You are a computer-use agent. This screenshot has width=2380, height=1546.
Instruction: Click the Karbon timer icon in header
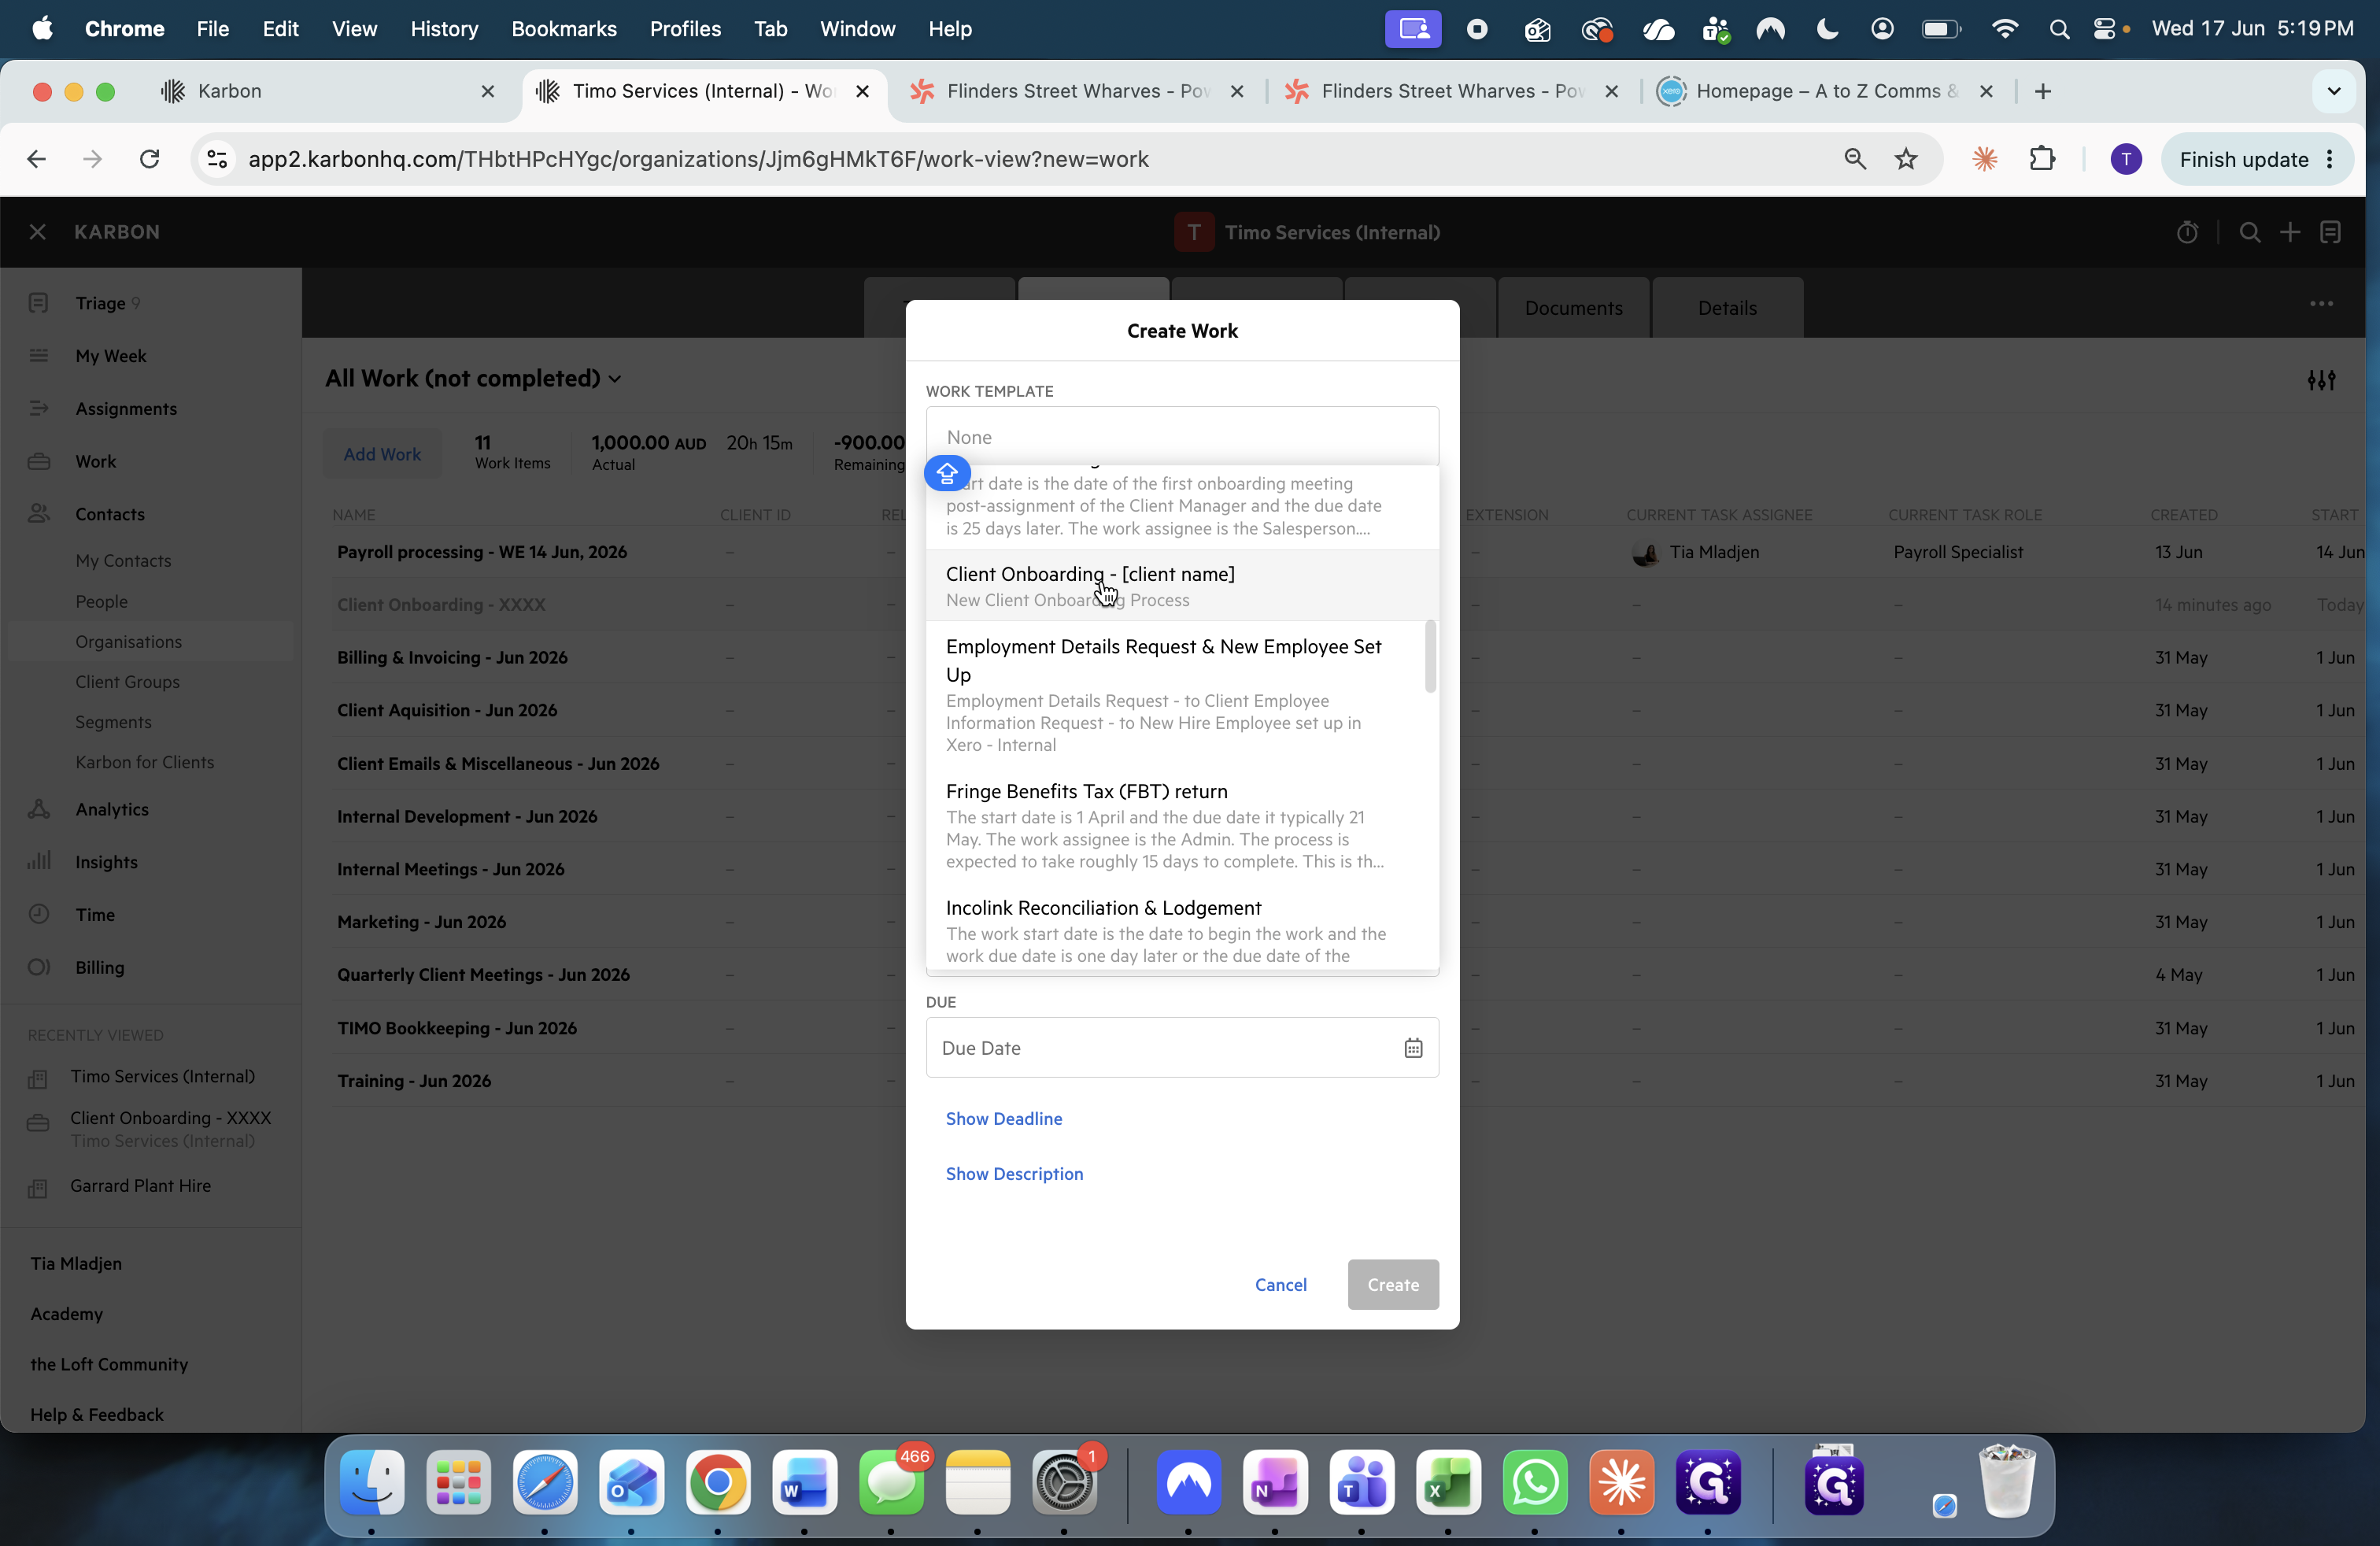point(2187,232)
